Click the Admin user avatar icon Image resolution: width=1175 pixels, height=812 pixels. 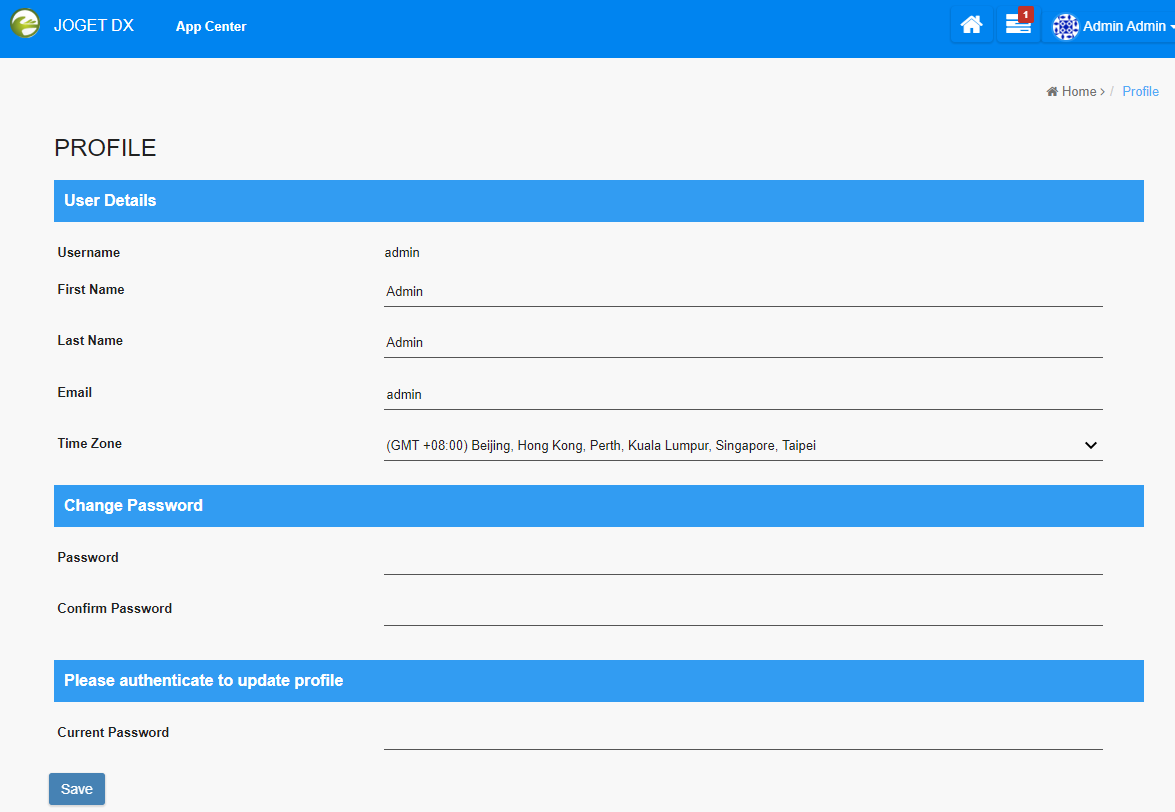pyautogui.click(x=1065, y=27)
